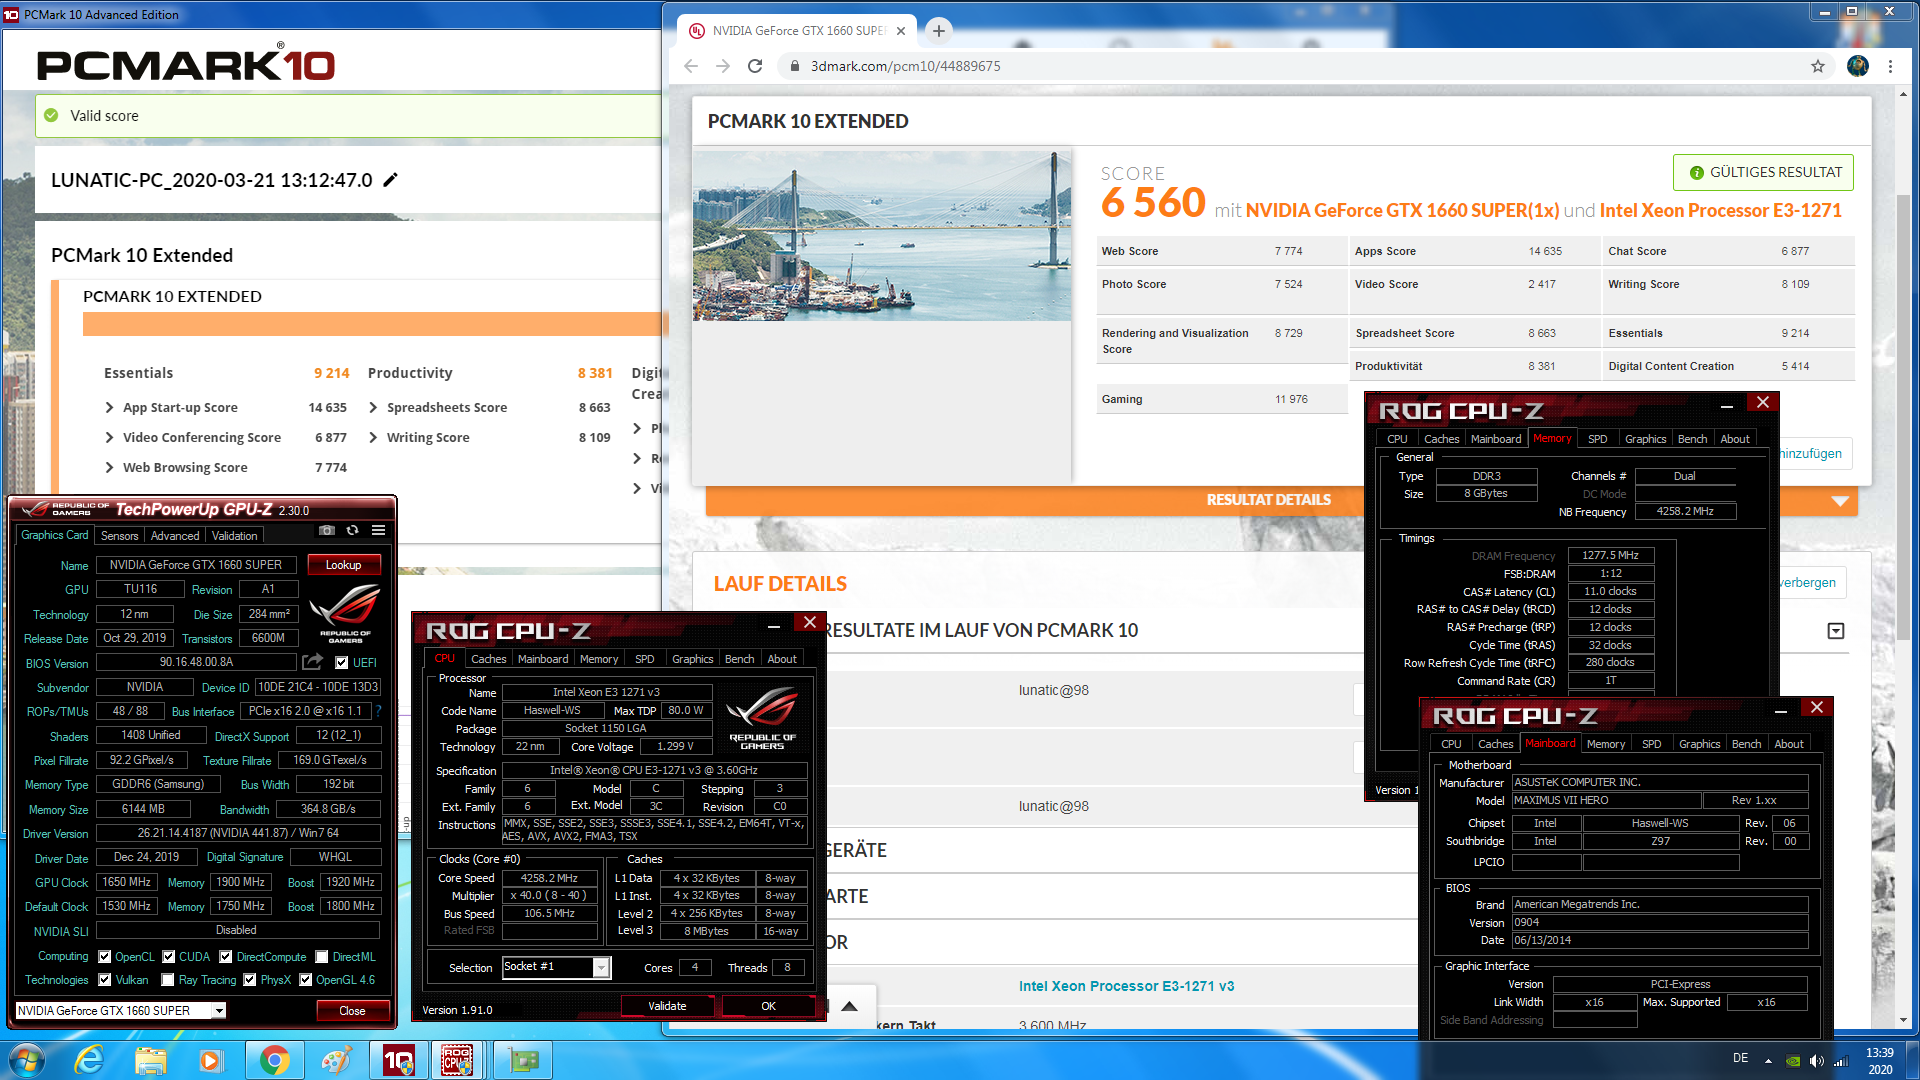Click the bus interface question mark
Viewport: 1920px width, 1080px height.
pos(379,711)
